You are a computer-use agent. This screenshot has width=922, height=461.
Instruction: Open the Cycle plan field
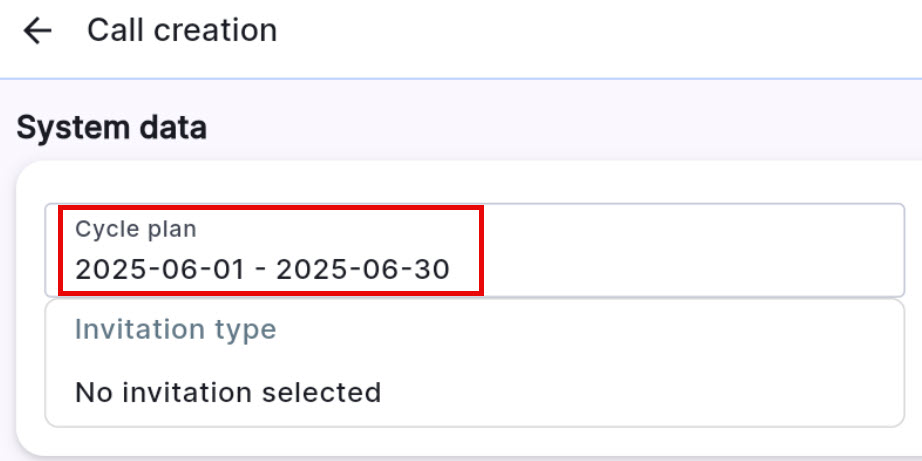pos(474,250)
